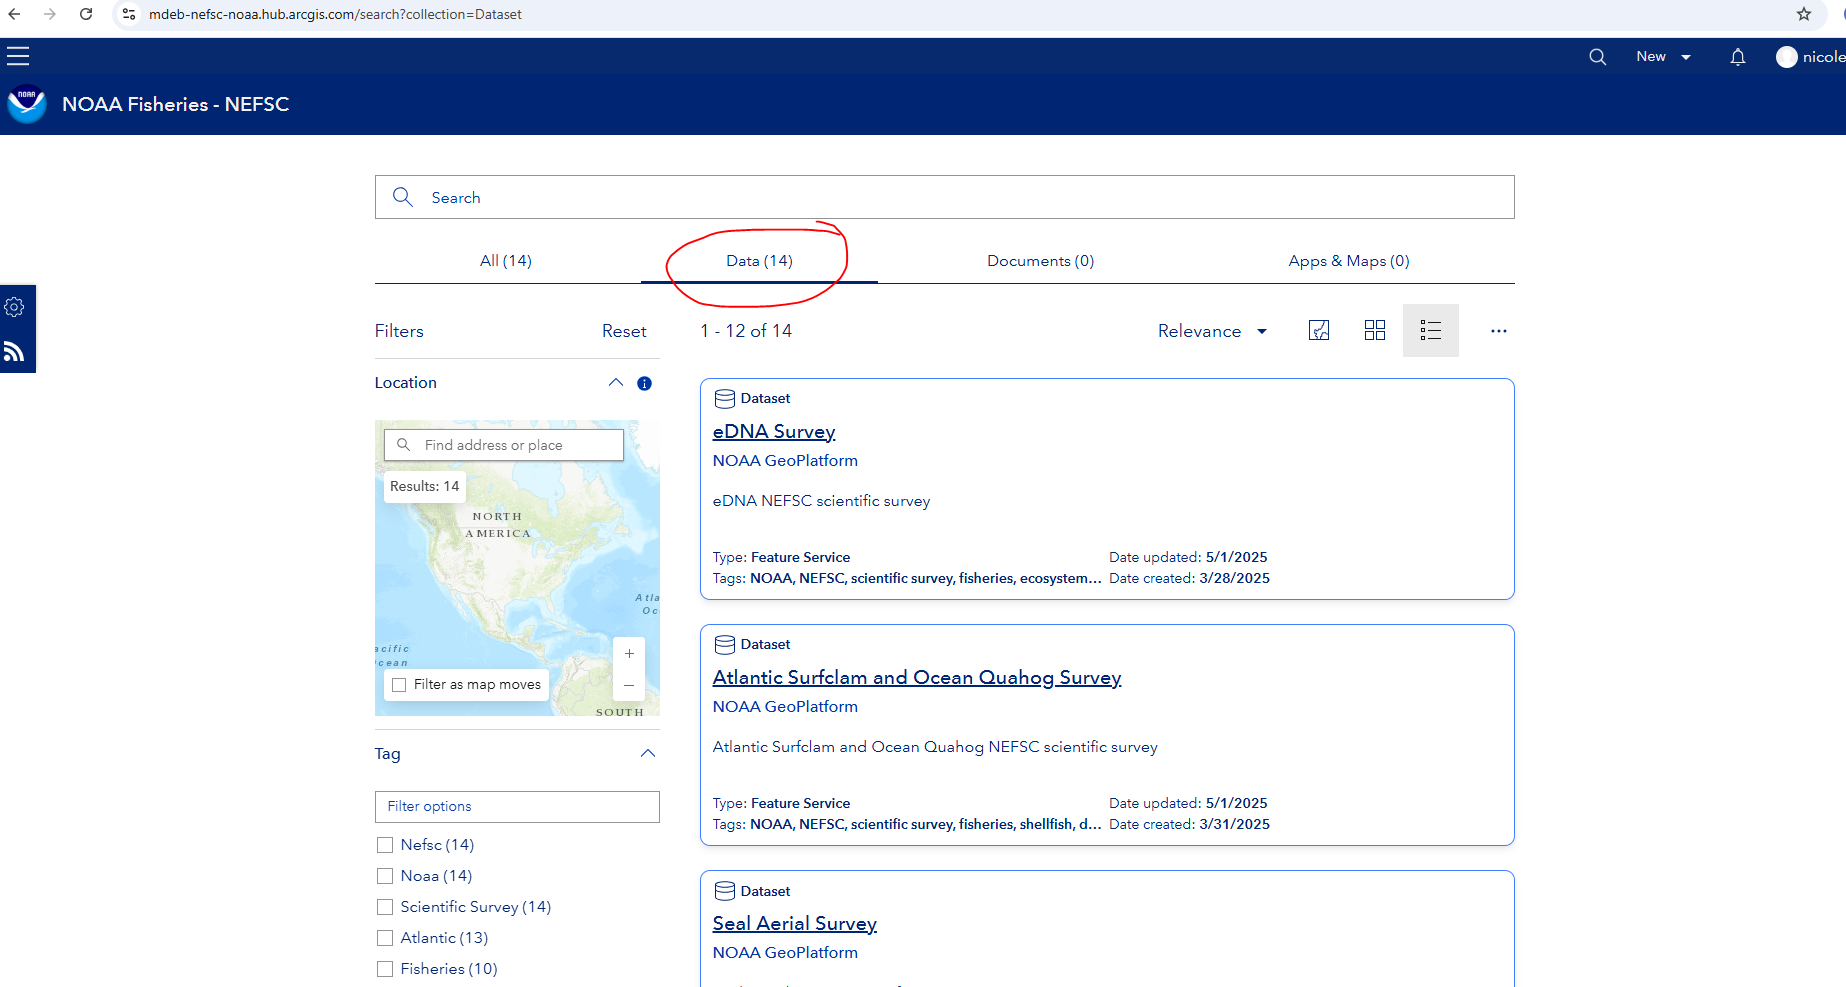Screen dimensions: 1846x987
Task: Open Atlantic Surfclam and Ocean Quahog Survey
Action: click(917, 678)
